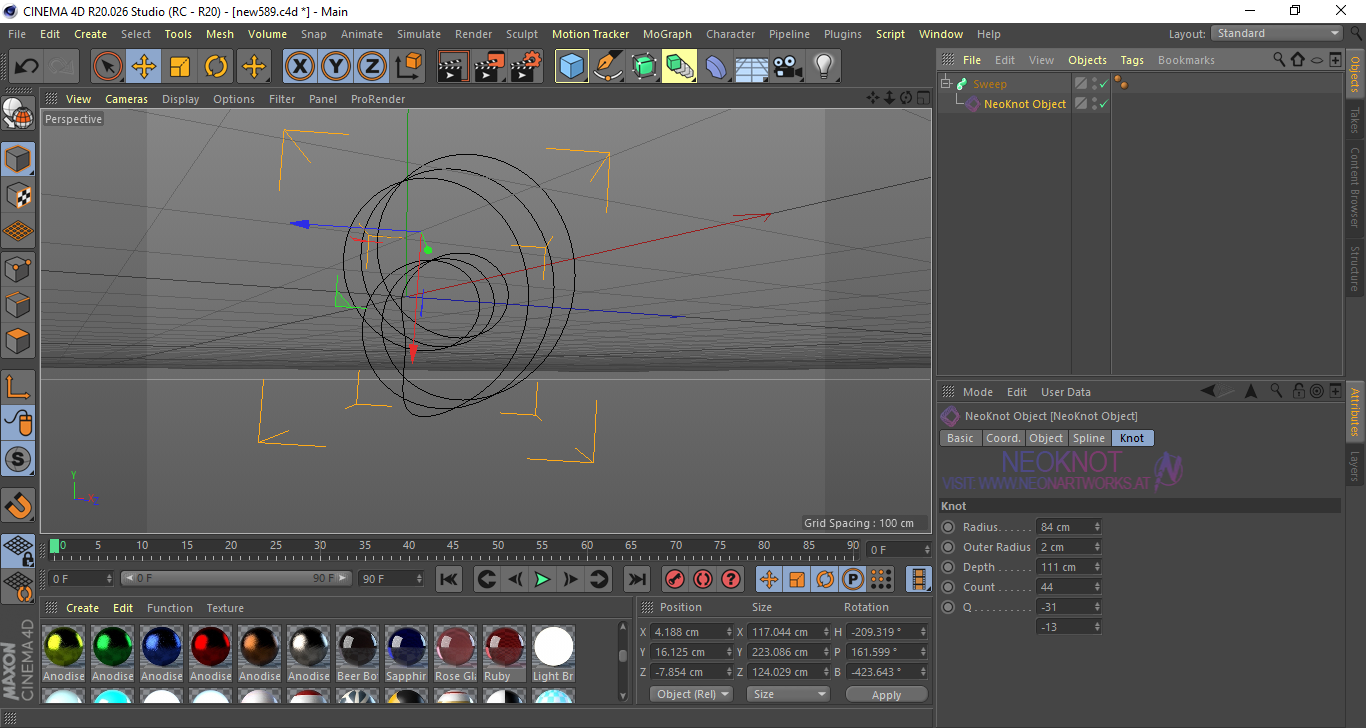Click frame 45 on the timeline ruler
The height and width of the screenshot is (728, 1366).
pyautogui.click(x=453, y=547)
